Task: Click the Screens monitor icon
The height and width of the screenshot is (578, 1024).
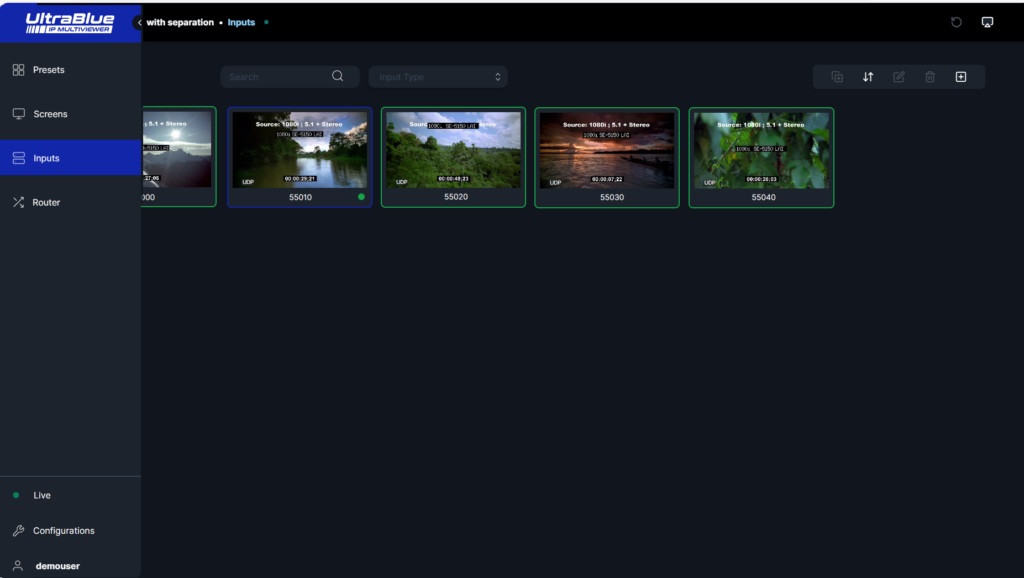Action: coord(18,114)
